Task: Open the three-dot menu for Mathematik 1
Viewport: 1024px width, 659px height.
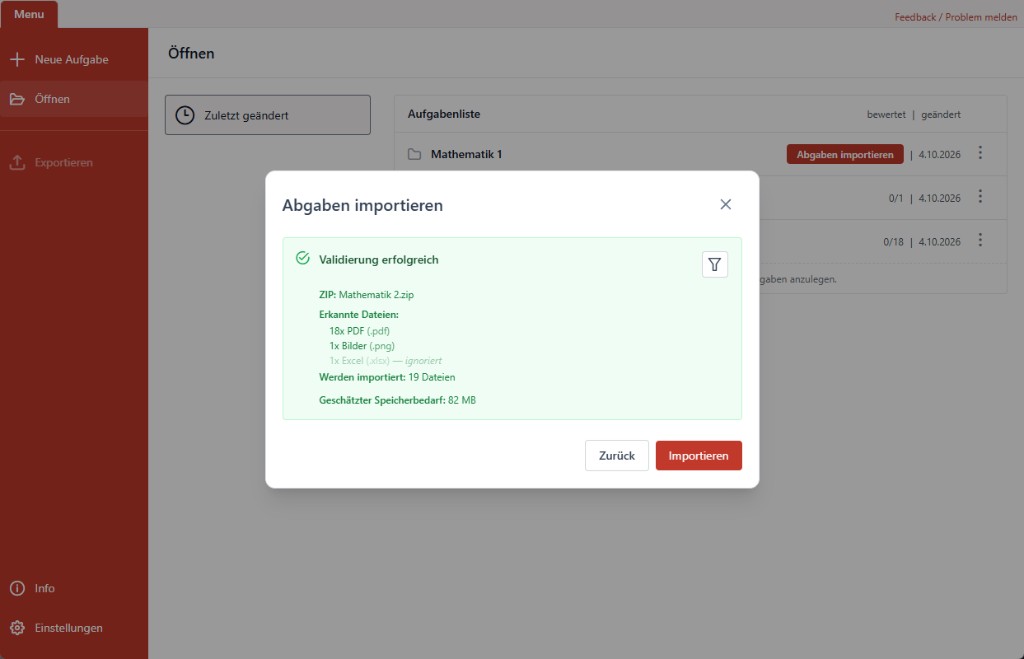Action: click(980, 153)
